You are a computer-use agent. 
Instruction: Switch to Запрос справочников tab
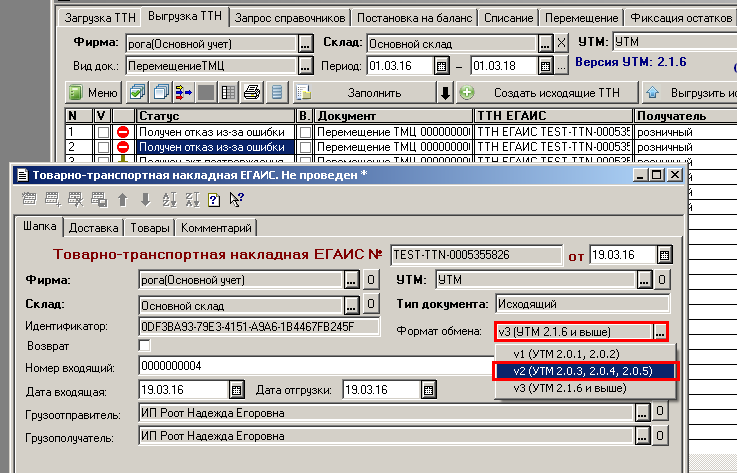290,18
